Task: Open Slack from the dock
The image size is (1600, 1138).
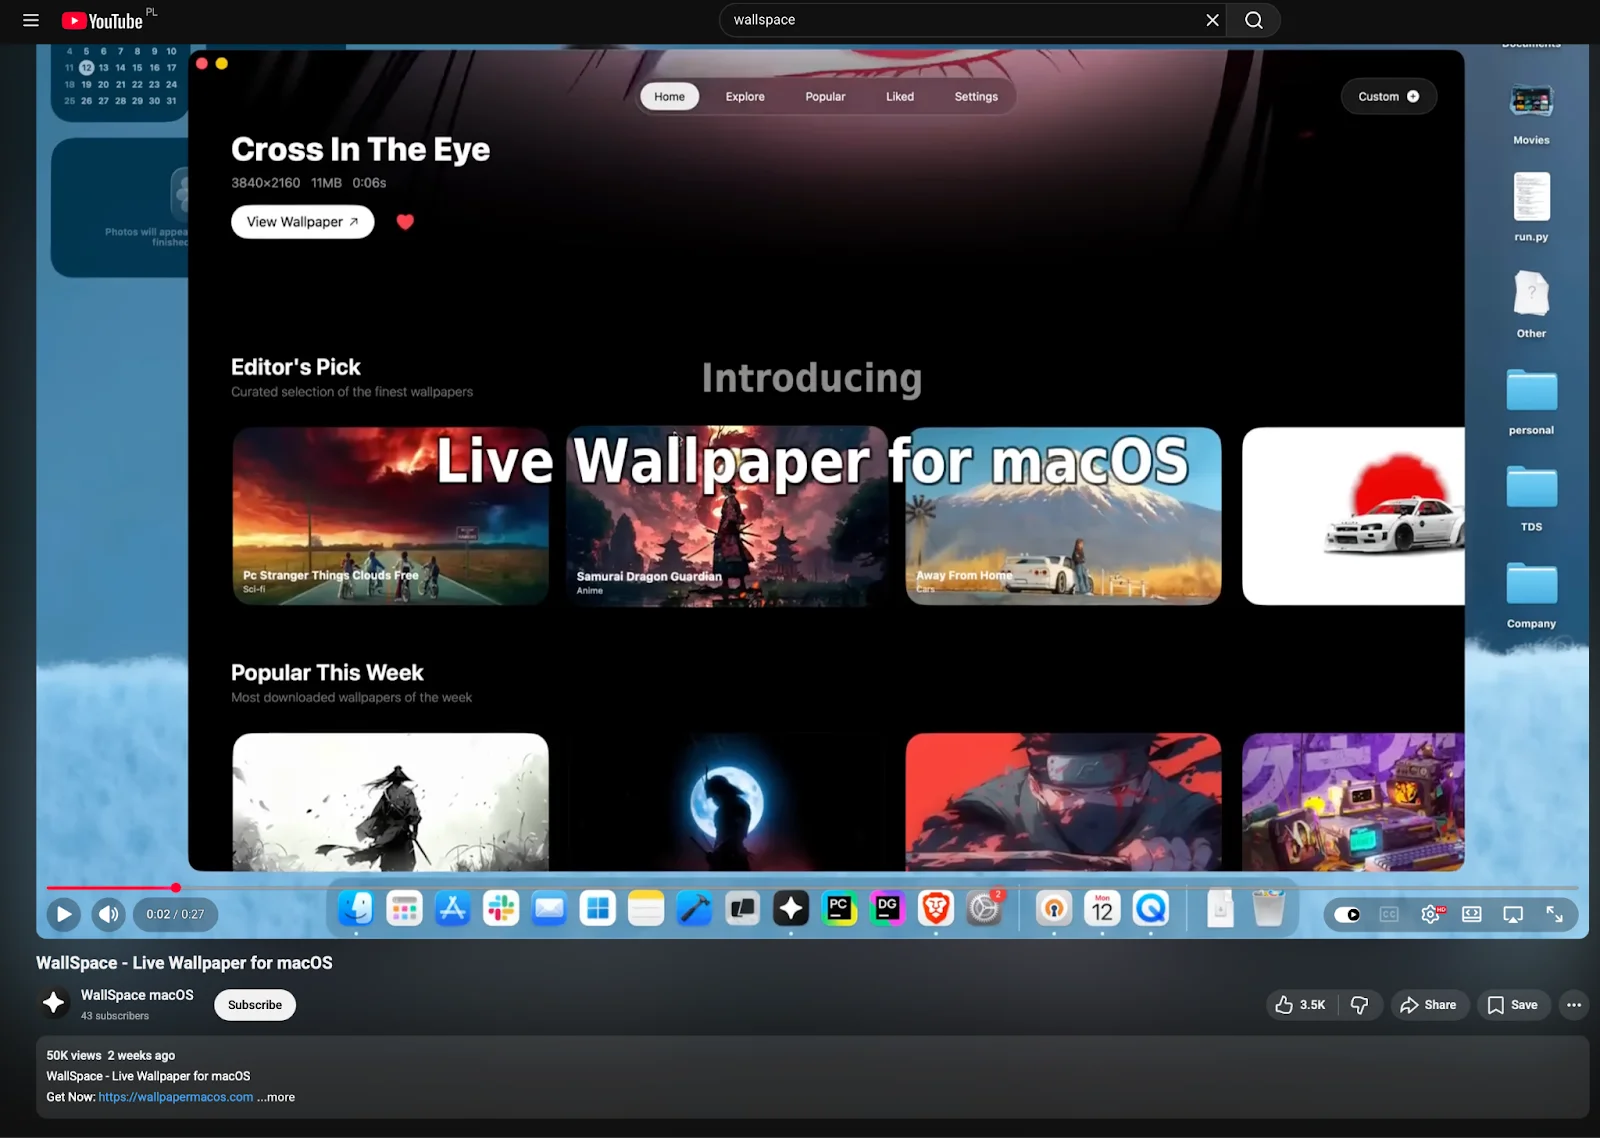Action: [x=500, y=909]
